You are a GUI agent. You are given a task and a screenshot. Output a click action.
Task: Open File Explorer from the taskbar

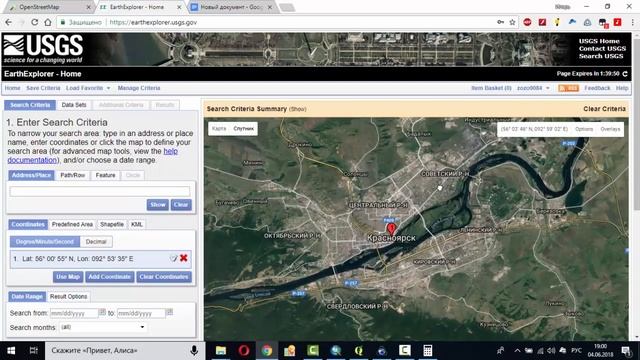click(x=221, y=351)
